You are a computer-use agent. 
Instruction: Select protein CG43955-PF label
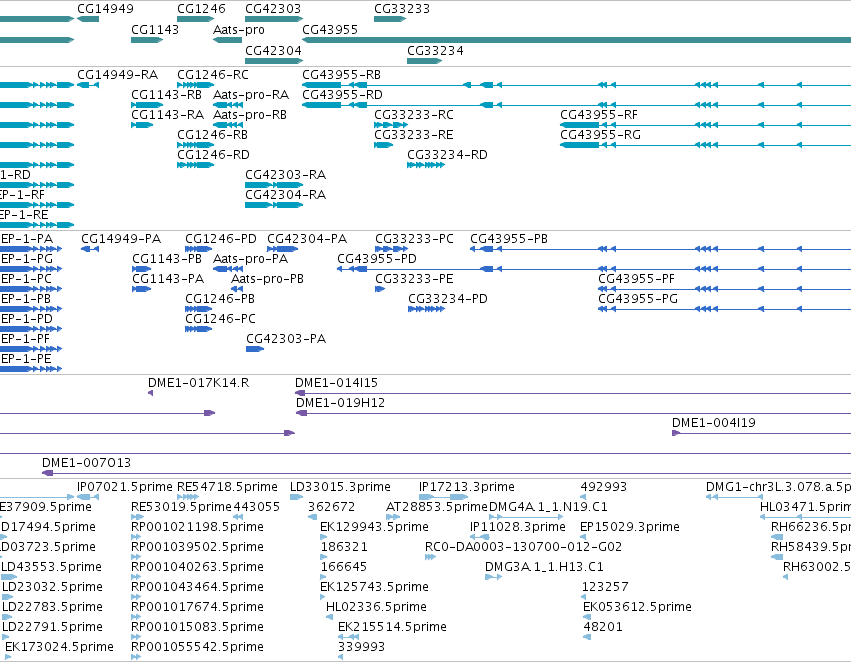click(x=637, y=279)
